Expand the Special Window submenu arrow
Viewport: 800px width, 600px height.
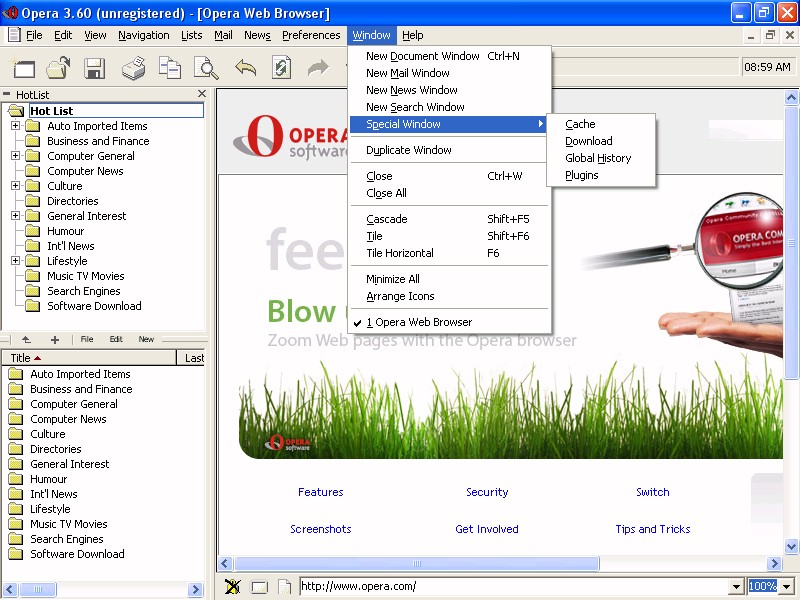pyautogui.click(x=540, y=124)
